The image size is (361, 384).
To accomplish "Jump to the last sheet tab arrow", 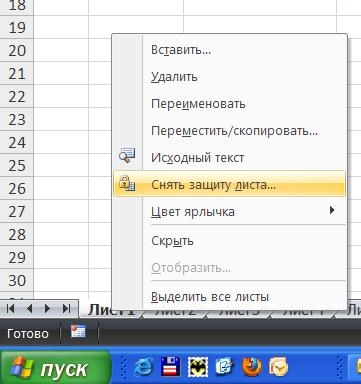I will click(66, 309).
